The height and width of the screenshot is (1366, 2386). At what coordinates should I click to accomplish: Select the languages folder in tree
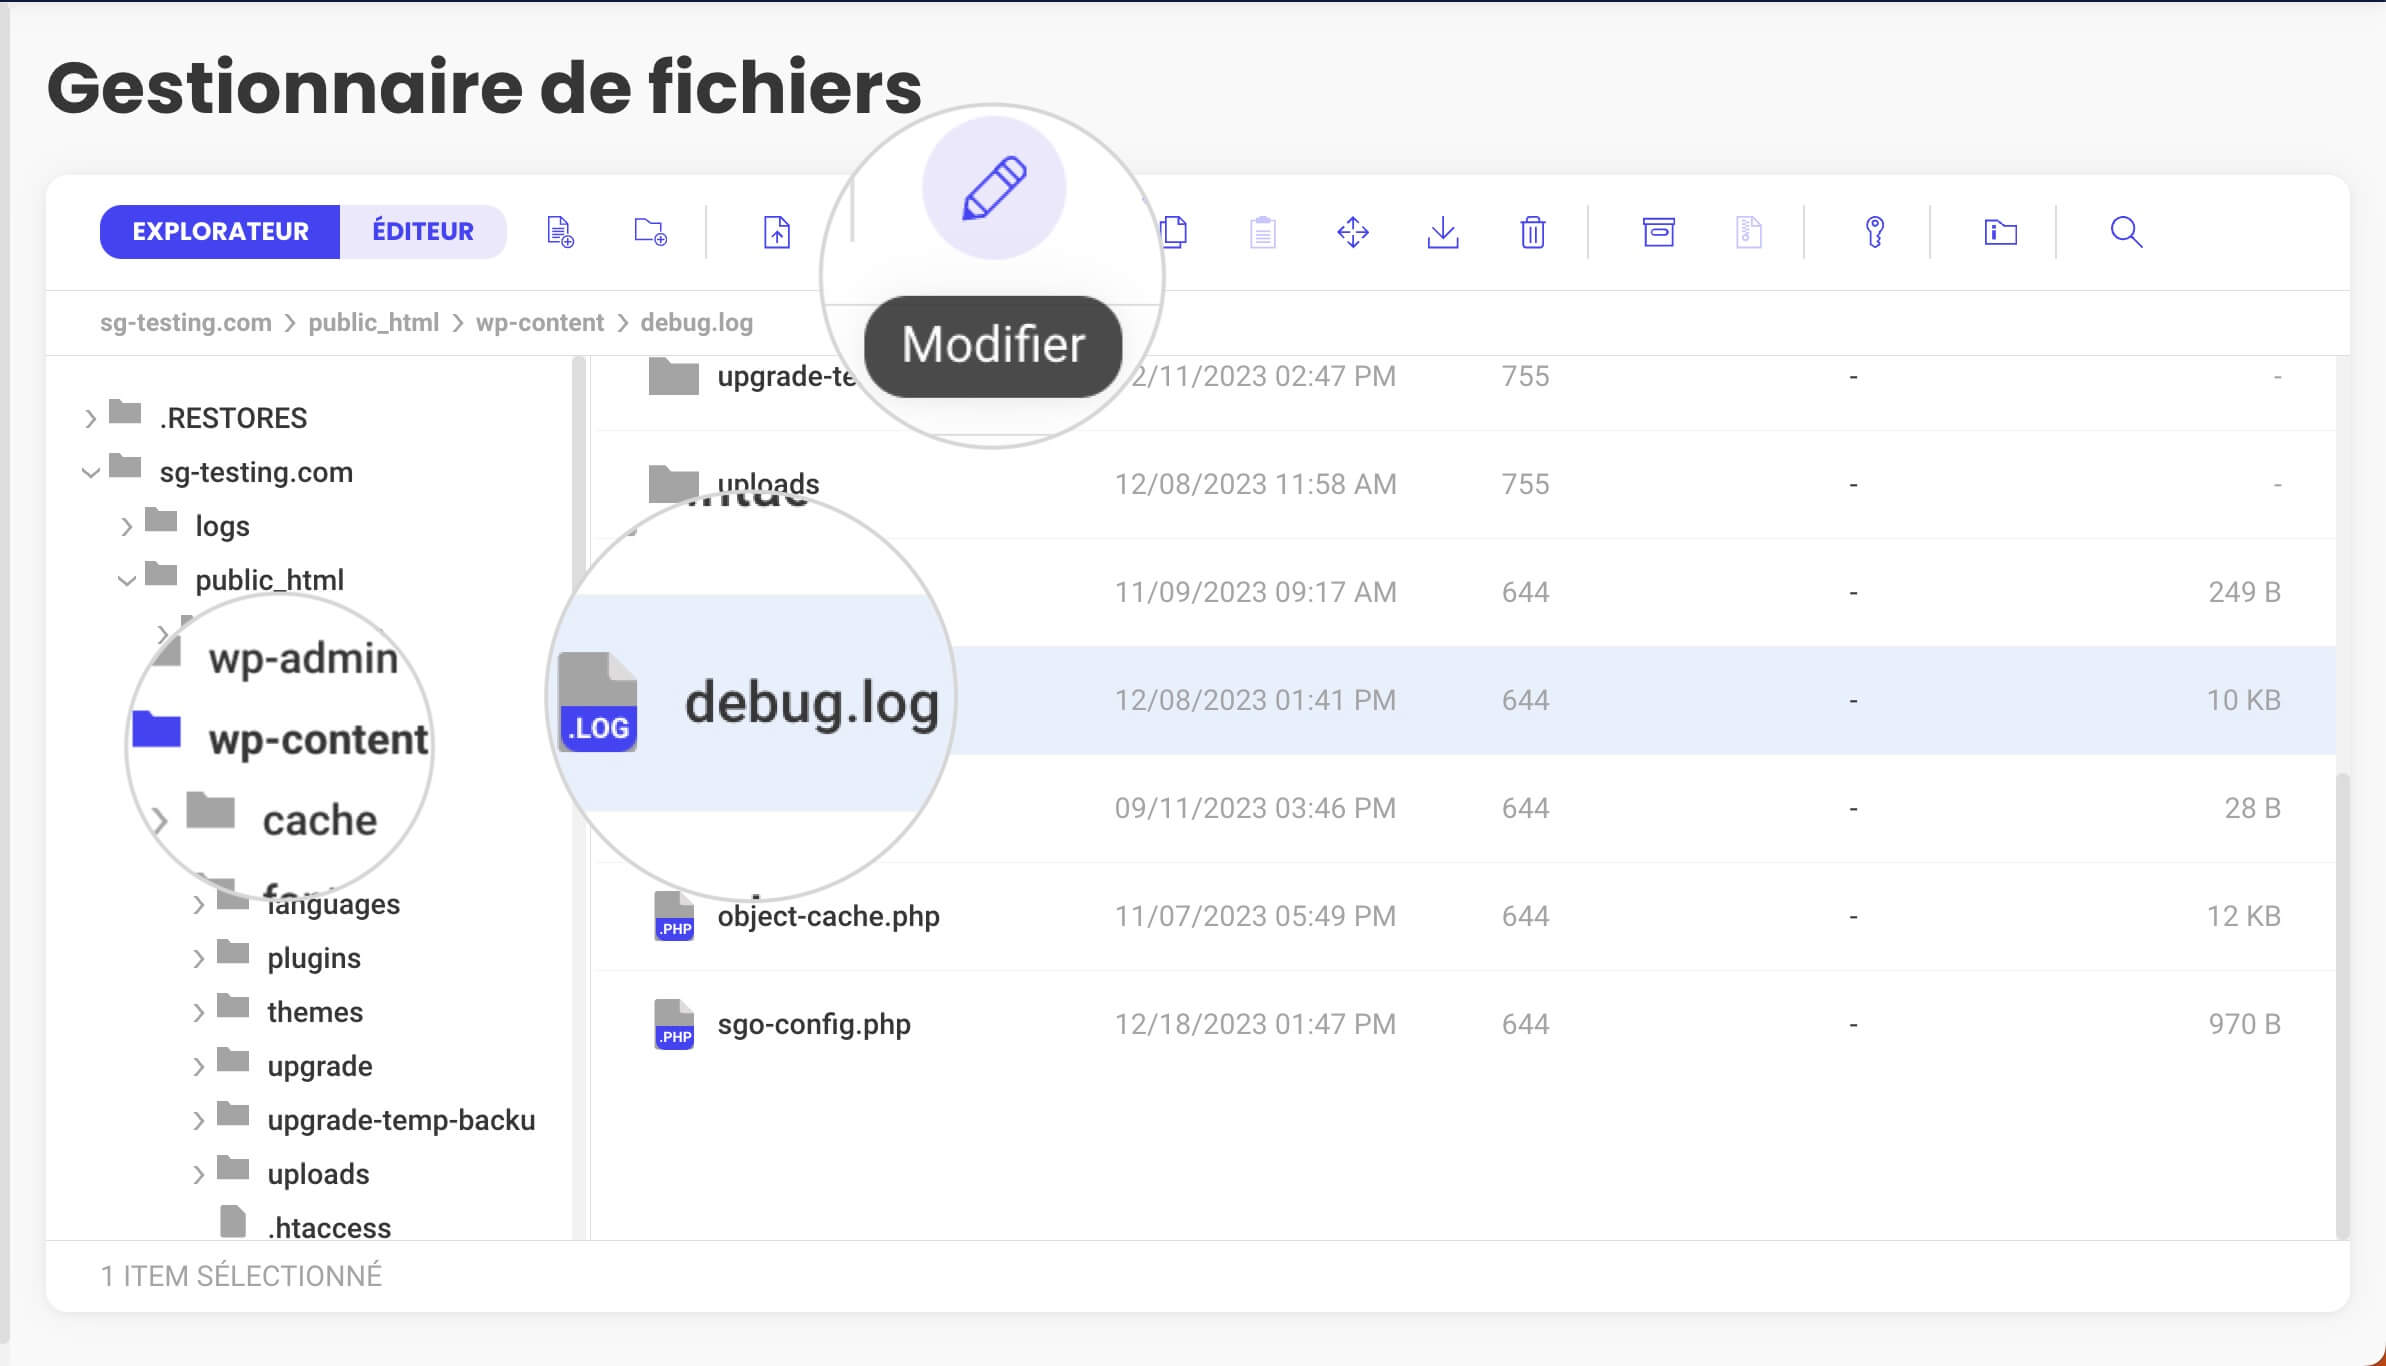tap(334, 904)
